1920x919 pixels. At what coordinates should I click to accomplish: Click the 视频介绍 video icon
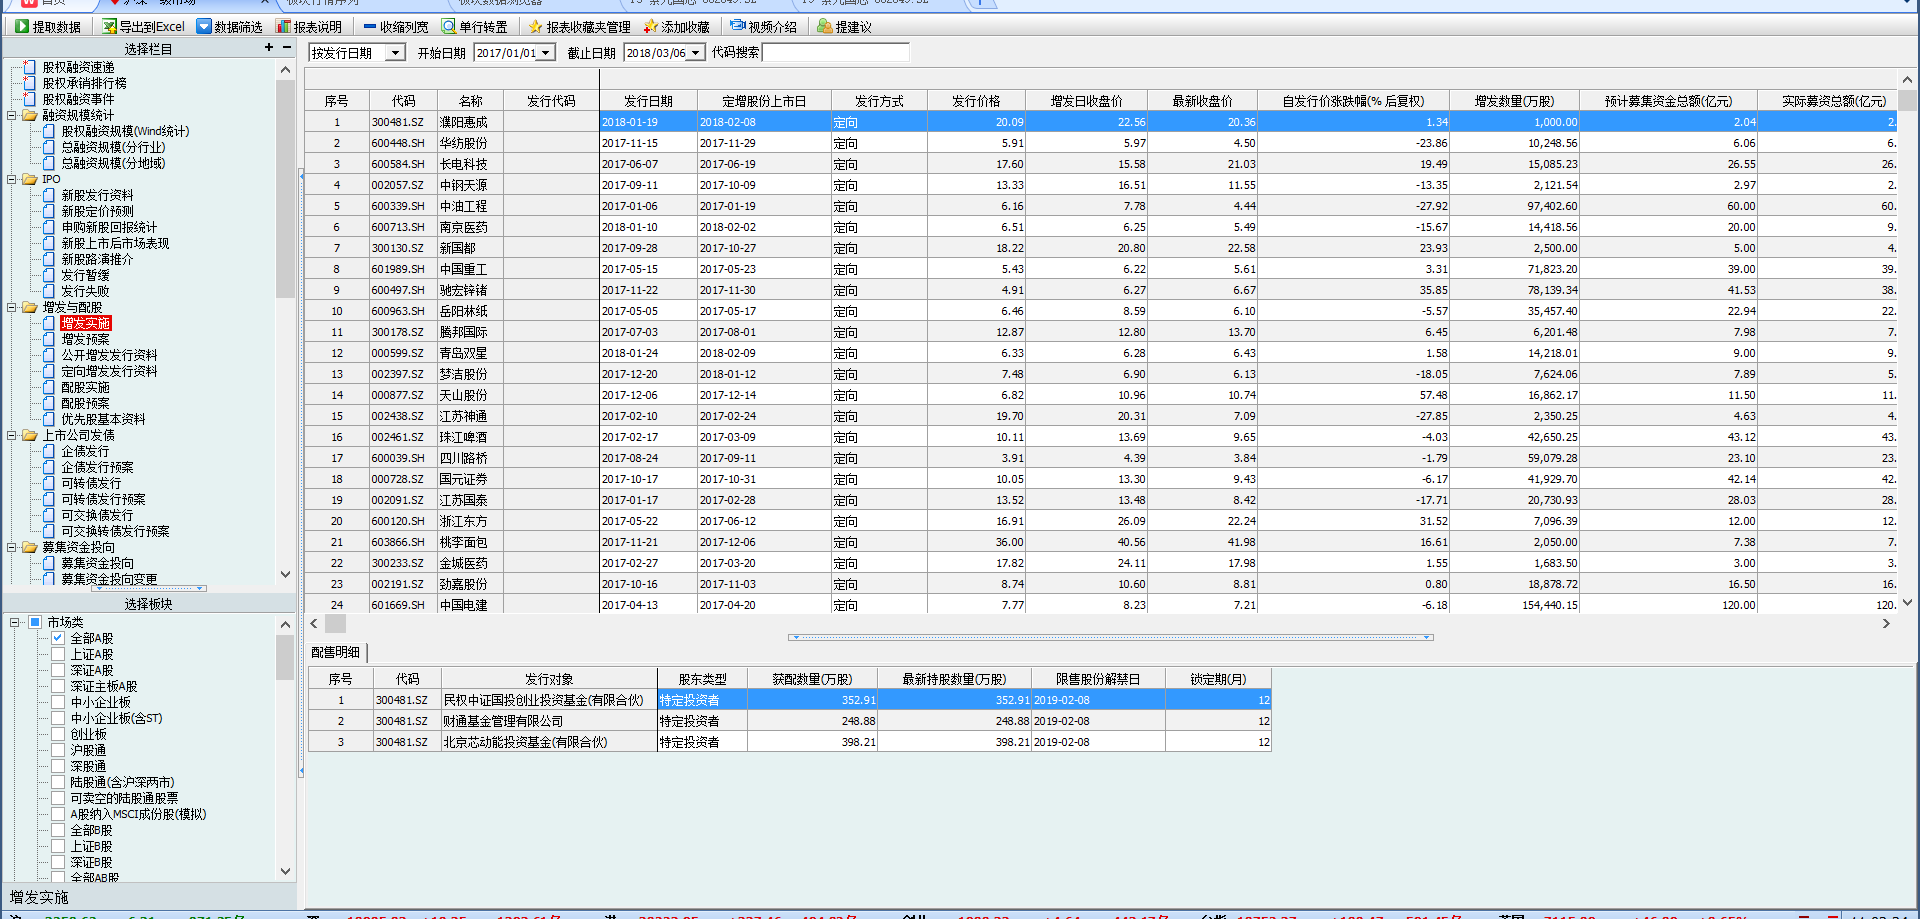[x=738, y=26]
